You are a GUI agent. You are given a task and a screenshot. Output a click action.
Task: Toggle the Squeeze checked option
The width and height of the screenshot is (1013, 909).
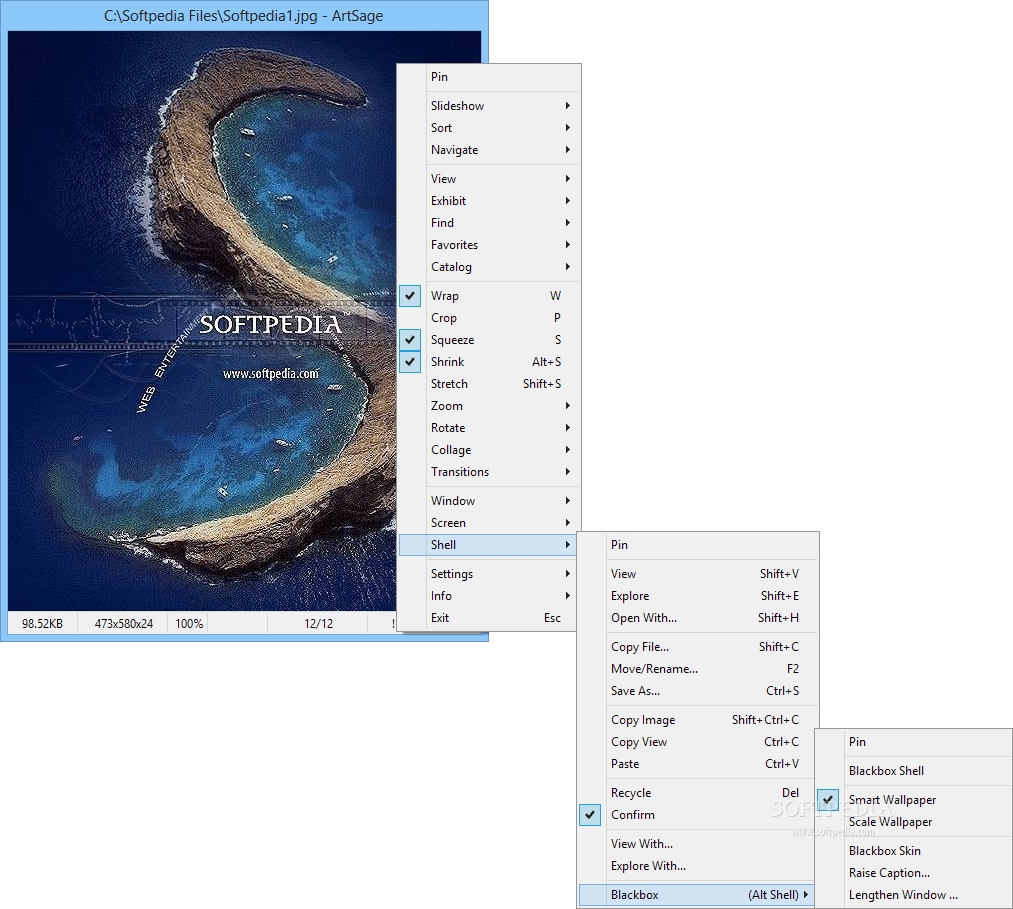point(488,340)
